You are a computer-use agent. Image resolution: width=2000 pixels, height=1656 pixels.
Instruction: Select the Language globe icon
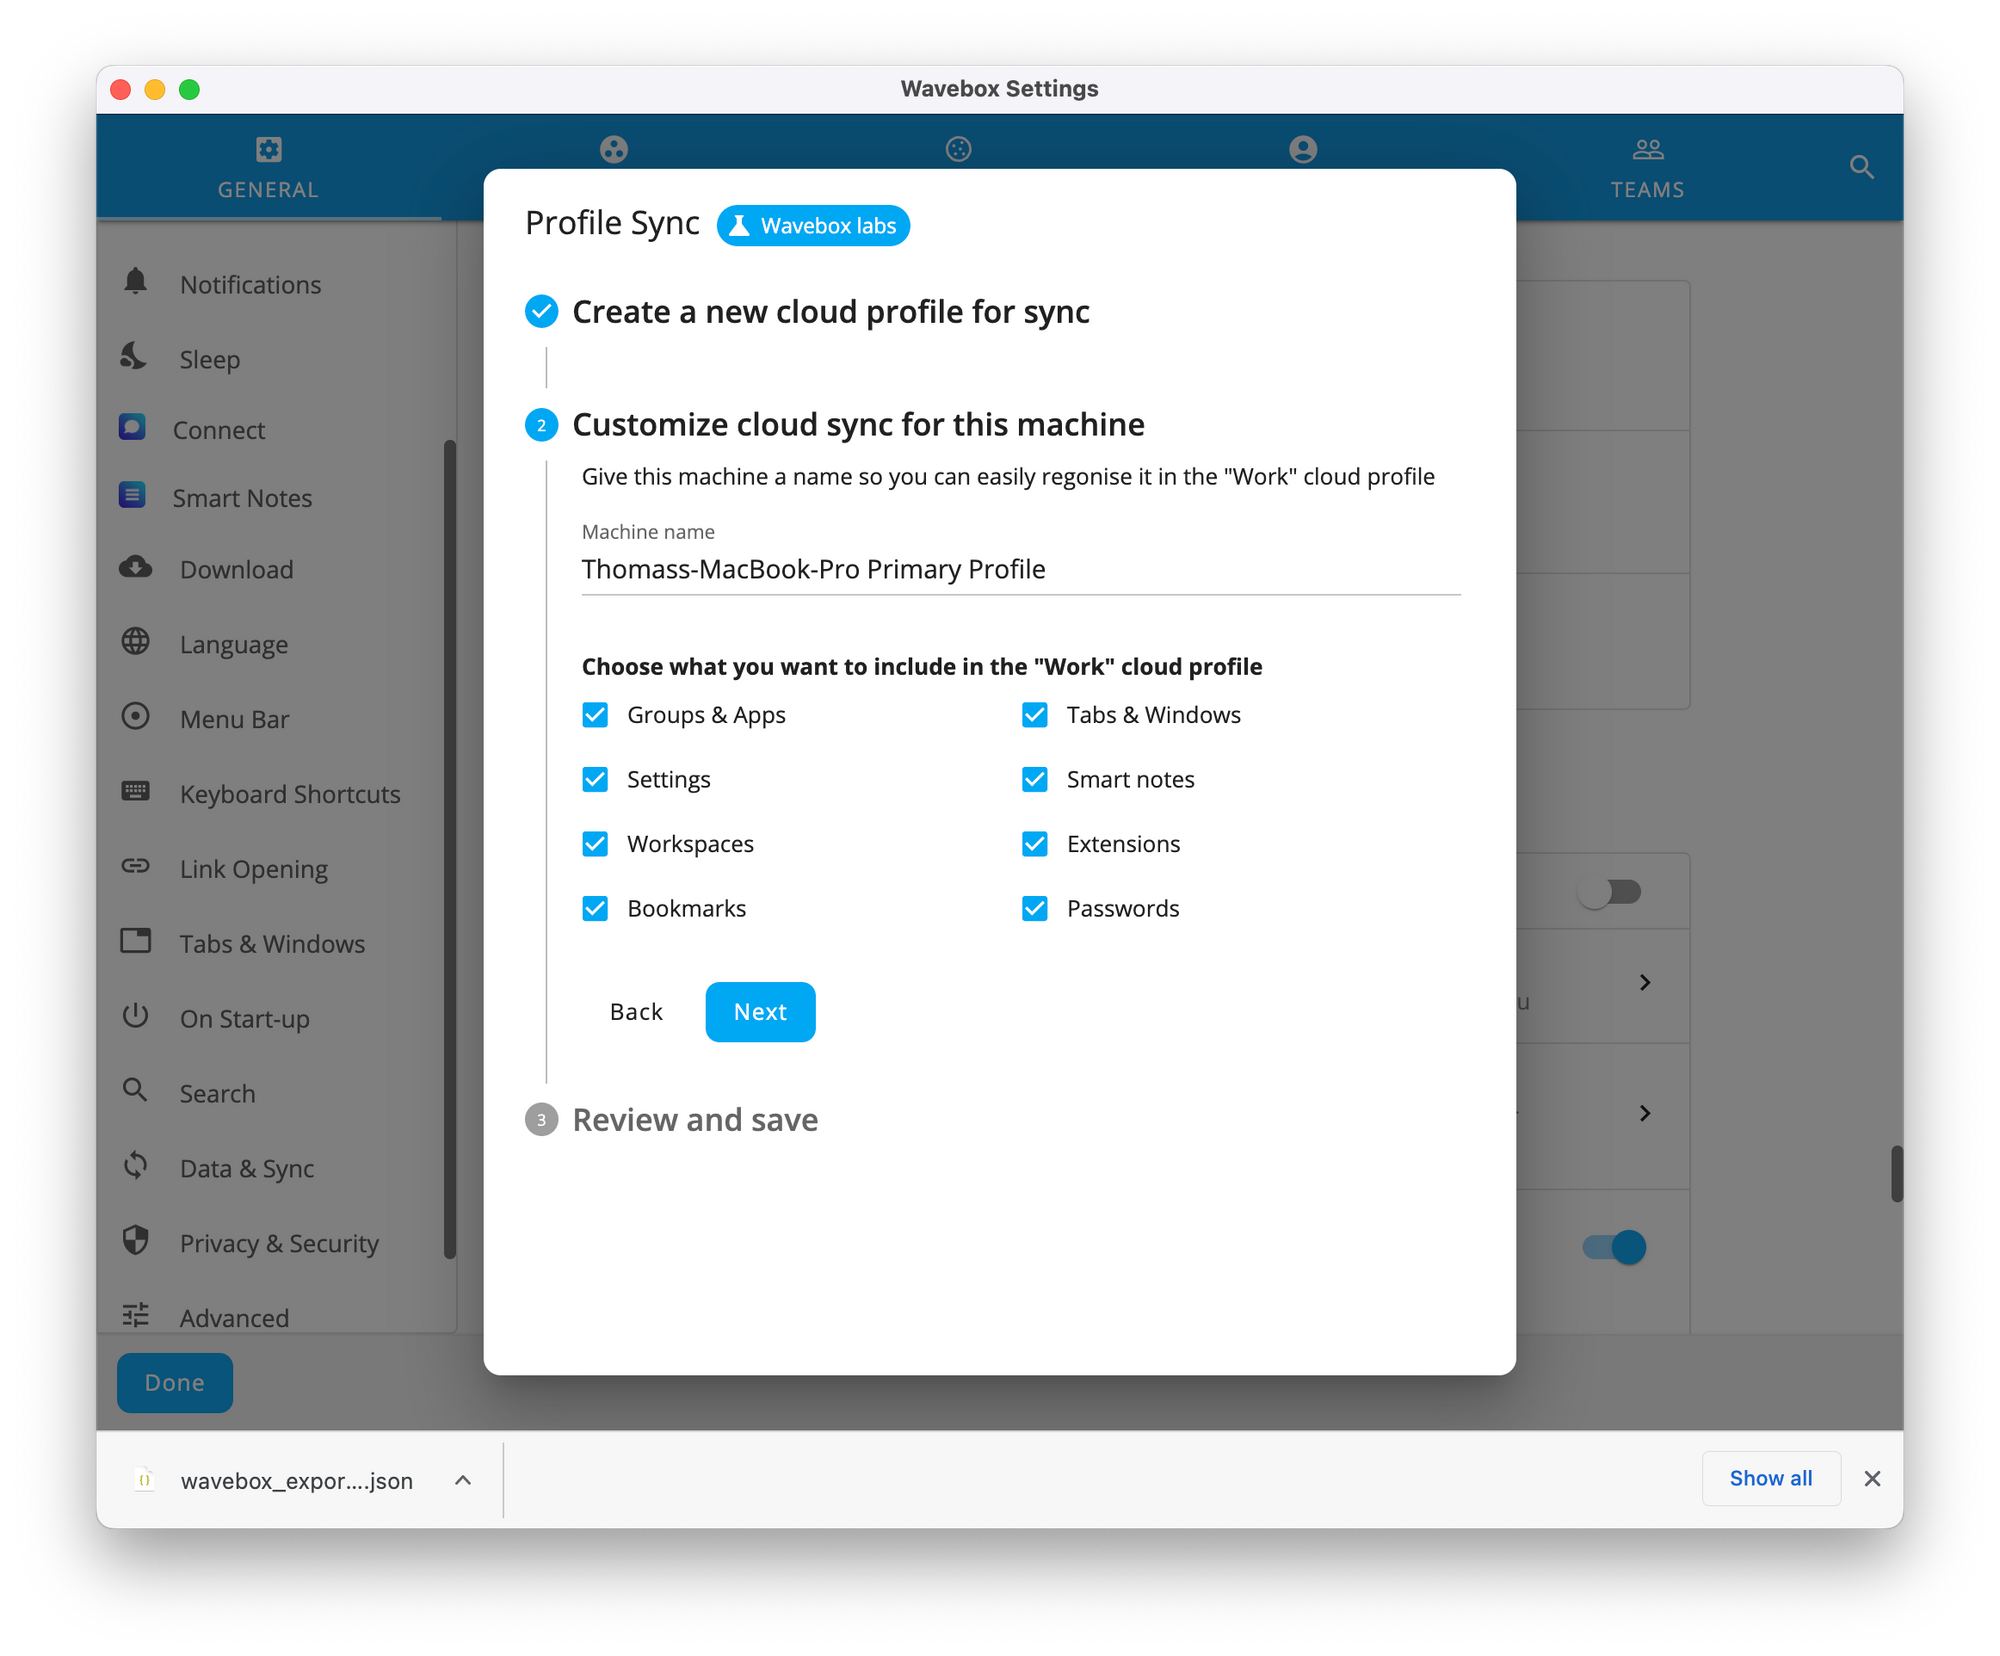pos(136,642)
